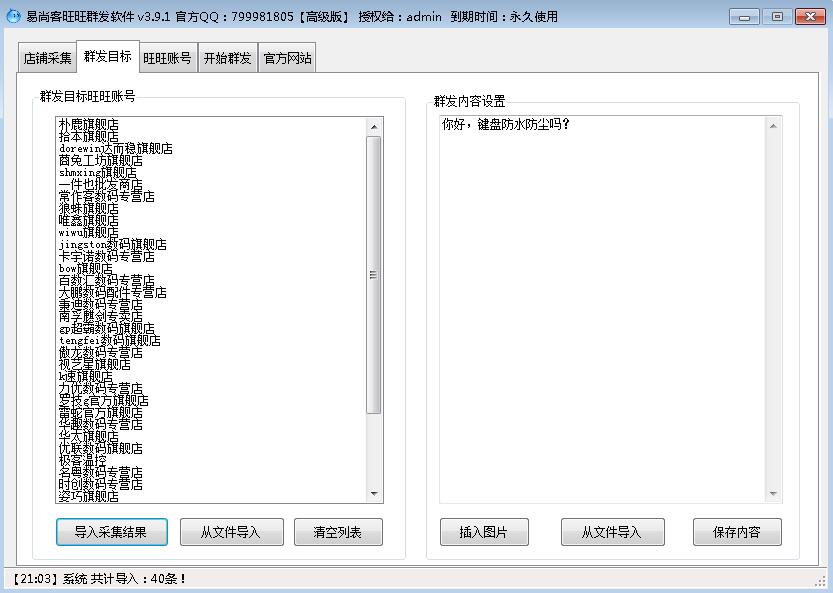Import targets using 从文件导入 button

[230, 532]
